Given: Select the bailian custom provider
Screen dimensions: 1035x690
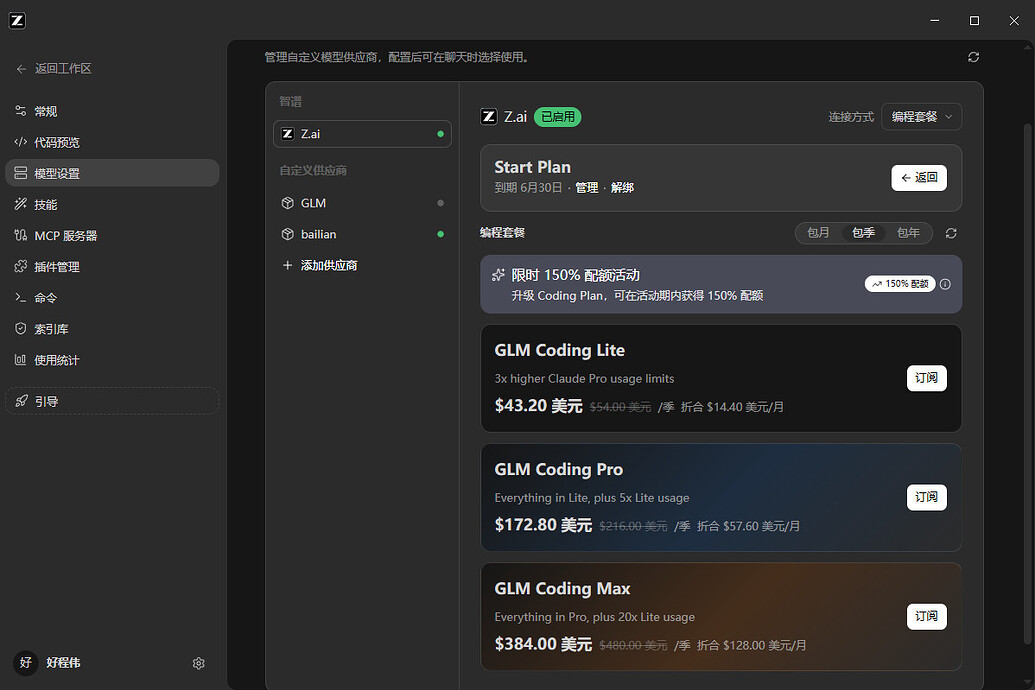Looking at the screenshot, I should (x=362, y=234).
